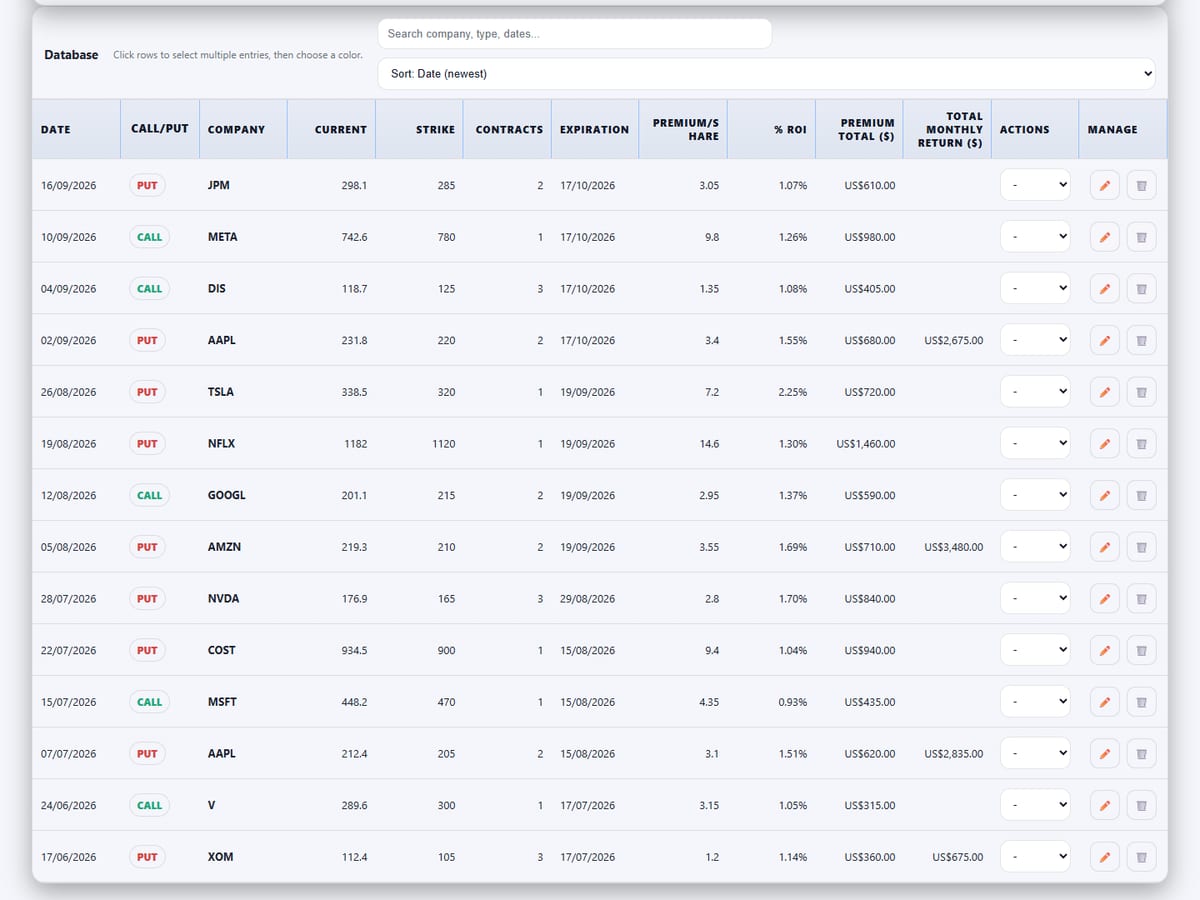Click the % ROI column header
The width and height of the screenshot is (1200, 900).
click(771, 129)
